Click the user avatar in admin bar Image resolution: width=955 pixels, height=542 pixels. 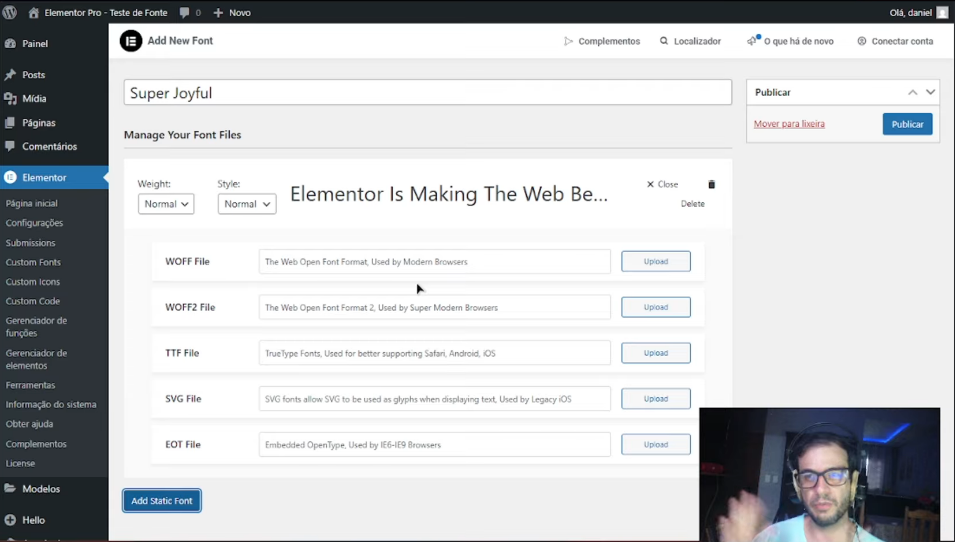click(942, 13)
